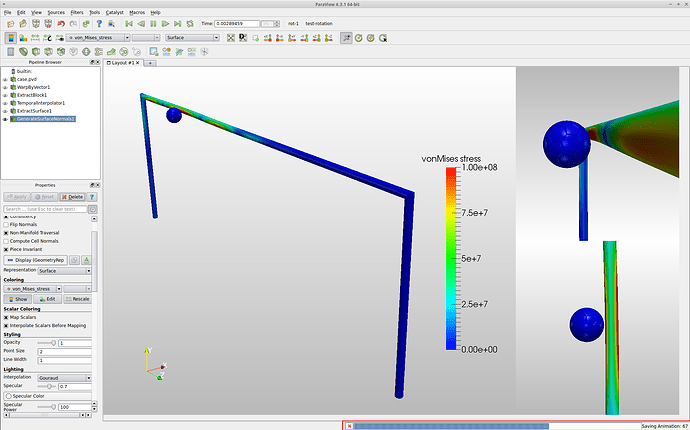Click the Delete button in Properties
The image size is (690, 430).
72,197
